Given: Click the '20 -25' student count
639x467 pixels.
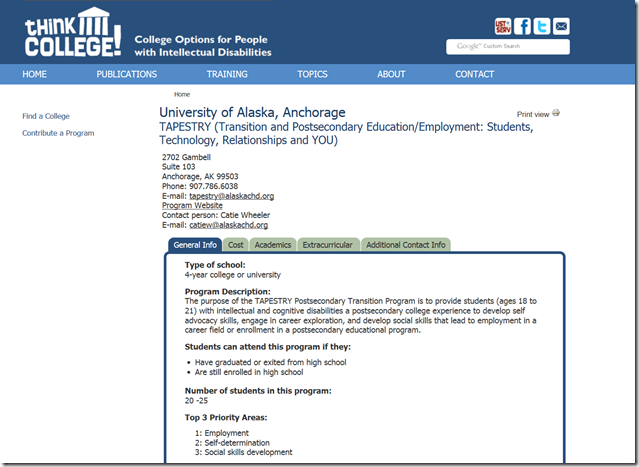Looking at the screenshot, I should tap(196, 401).
